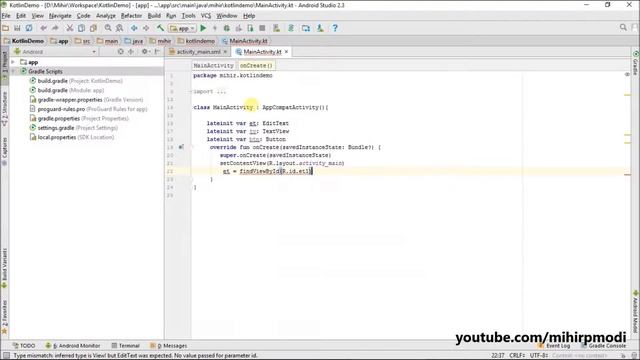640x360 pixels.
Task: Expand the folded import region
Action: click(191, 91)
